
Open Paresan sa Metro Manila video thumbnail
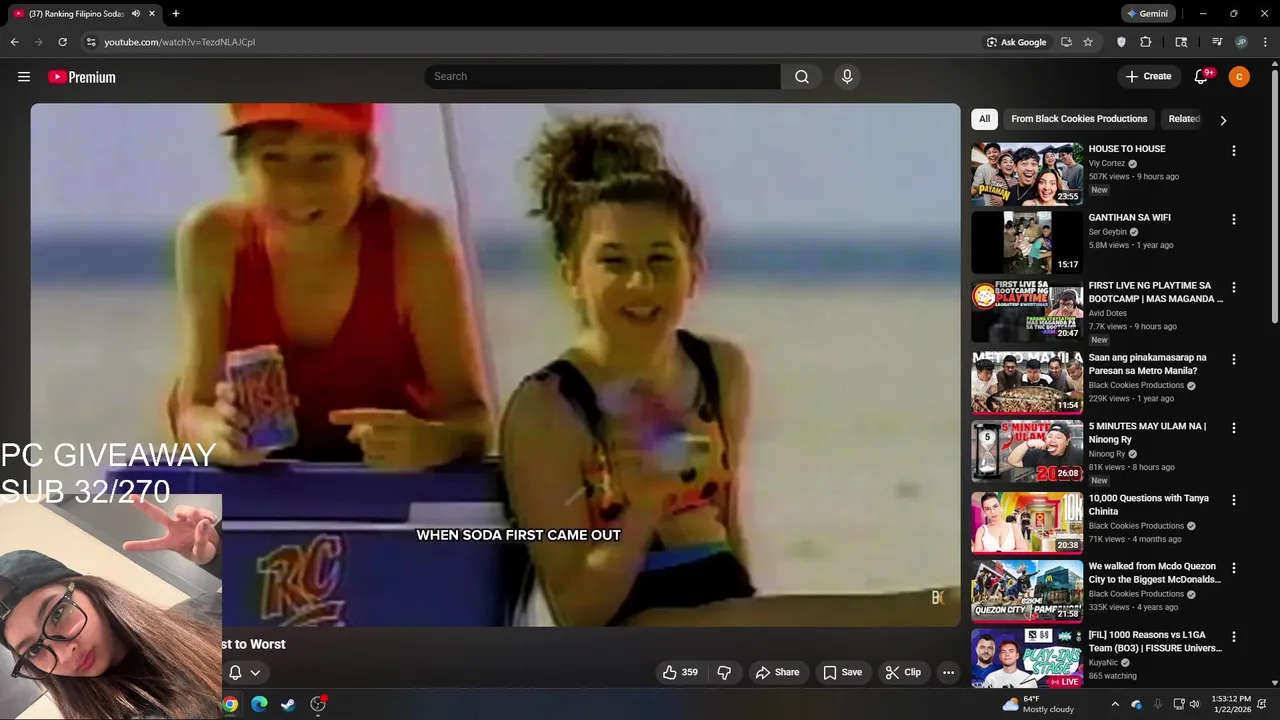pyautogui.click(x=1027, y=382)
